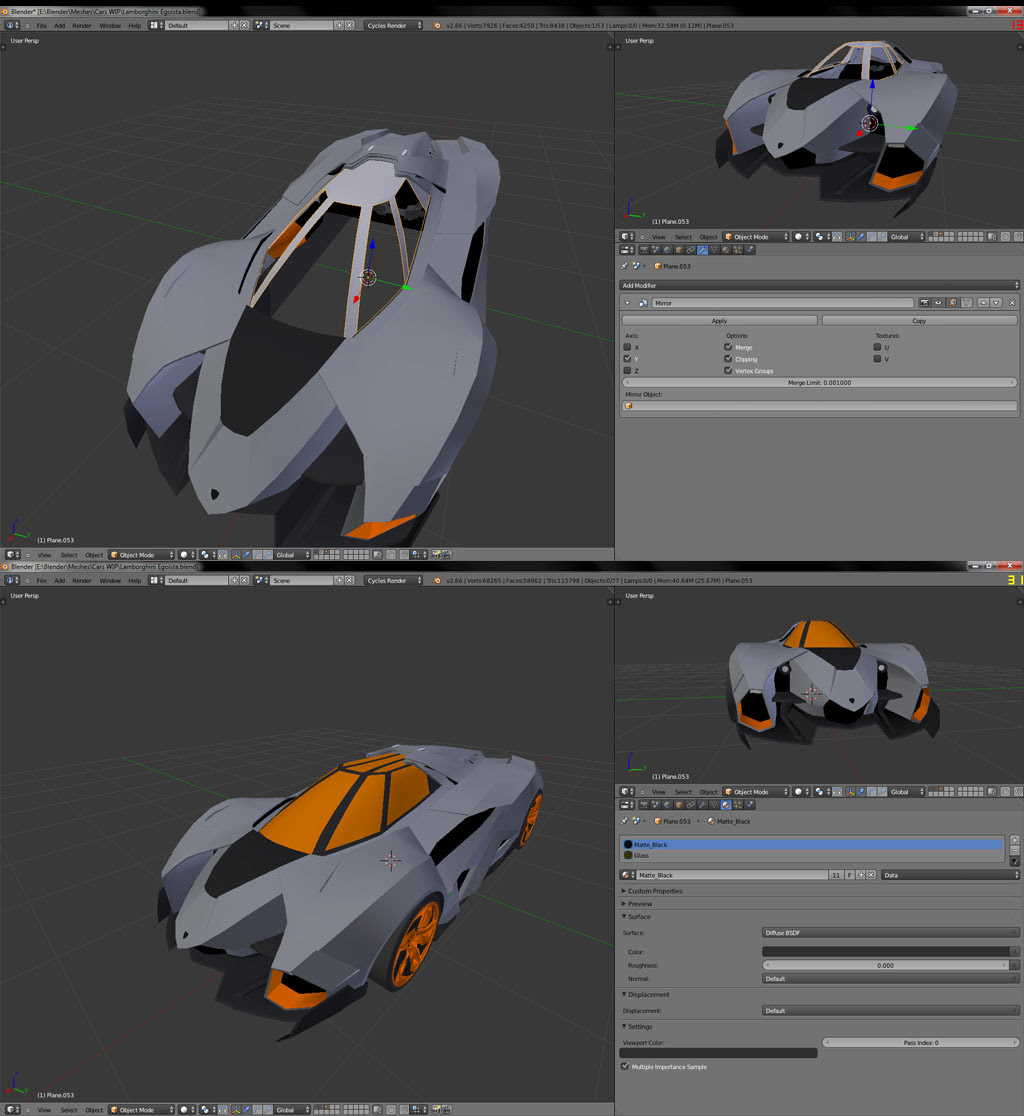
Task: Open Global orientation dropdown in bottom-left viewport
Action: click(292, 1110)
